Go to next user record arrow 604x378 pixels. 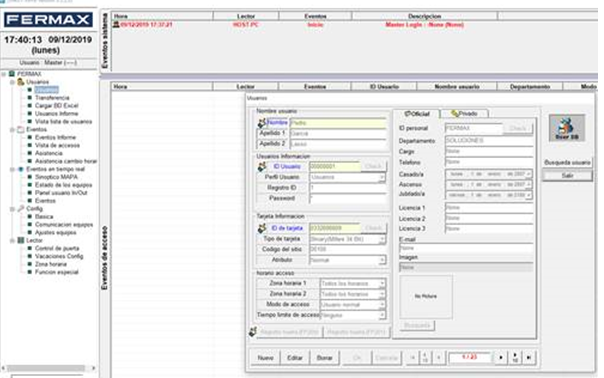tap(501, 358)
